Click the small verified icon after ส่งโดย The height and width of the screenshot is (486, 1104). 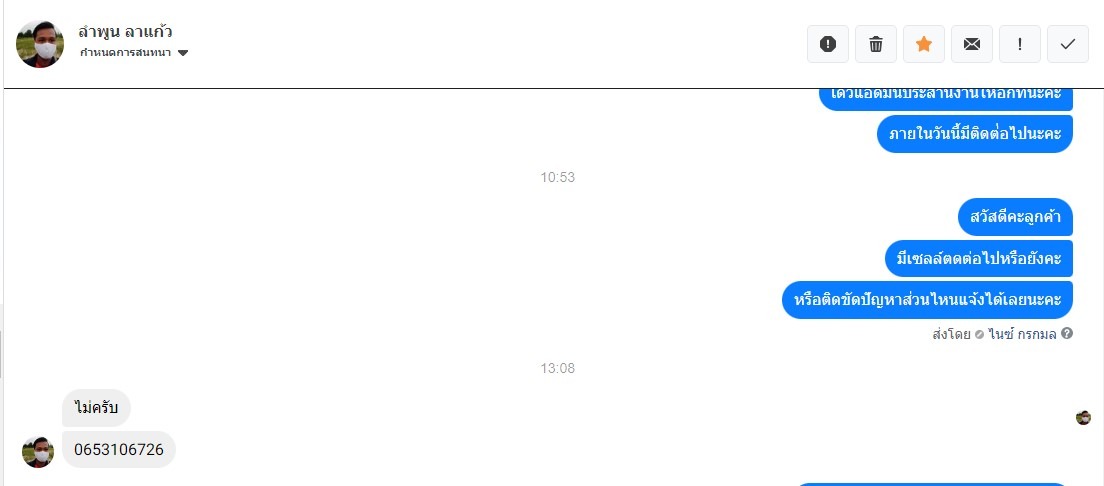979,335
